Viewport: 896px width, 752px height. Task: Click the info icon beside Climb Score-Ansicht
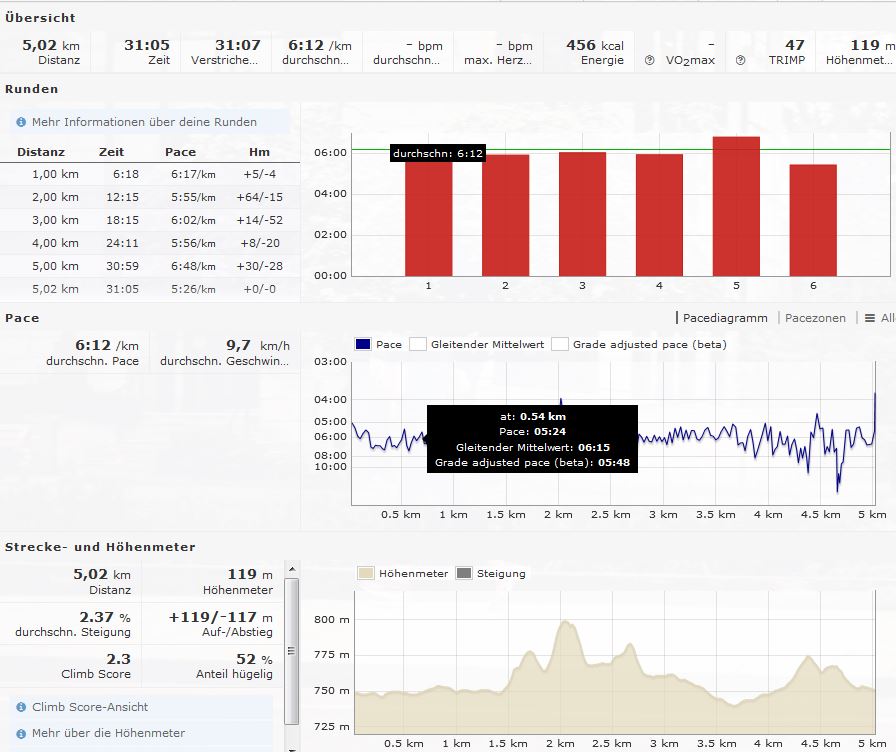[x=21, y=707]
